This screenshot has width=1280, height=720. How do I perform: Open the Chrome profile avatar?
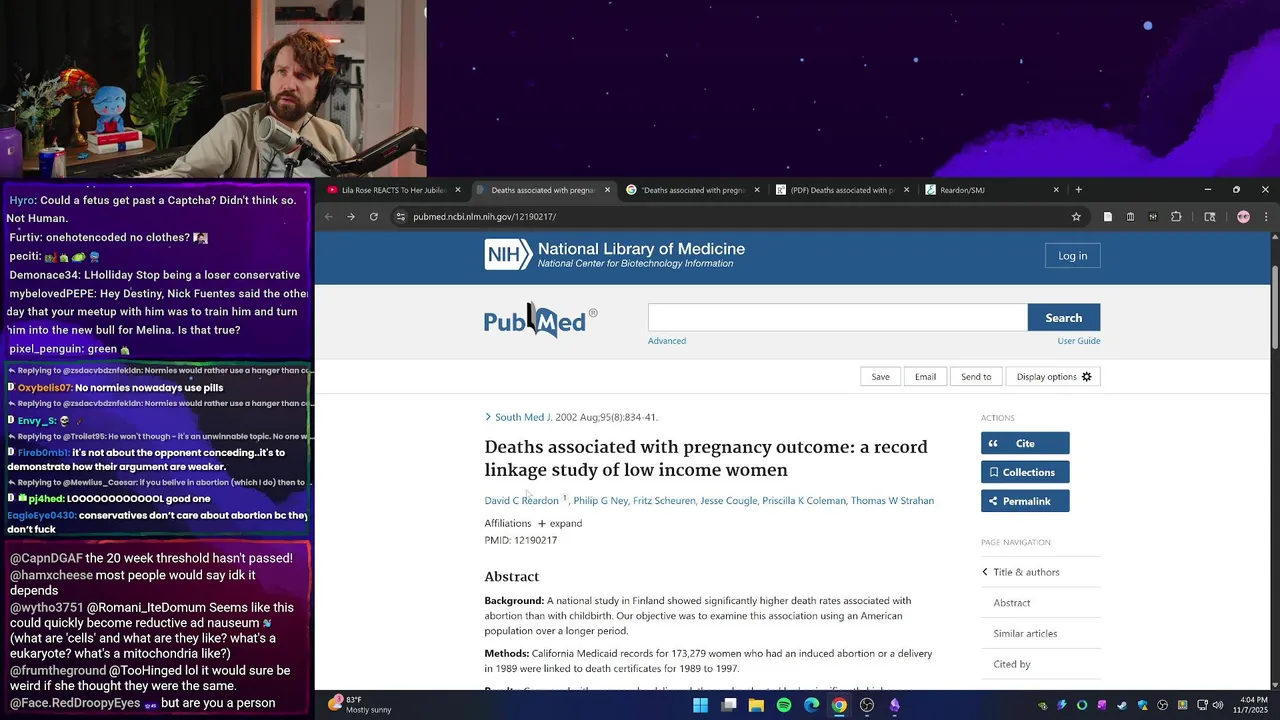[1243, 216]
